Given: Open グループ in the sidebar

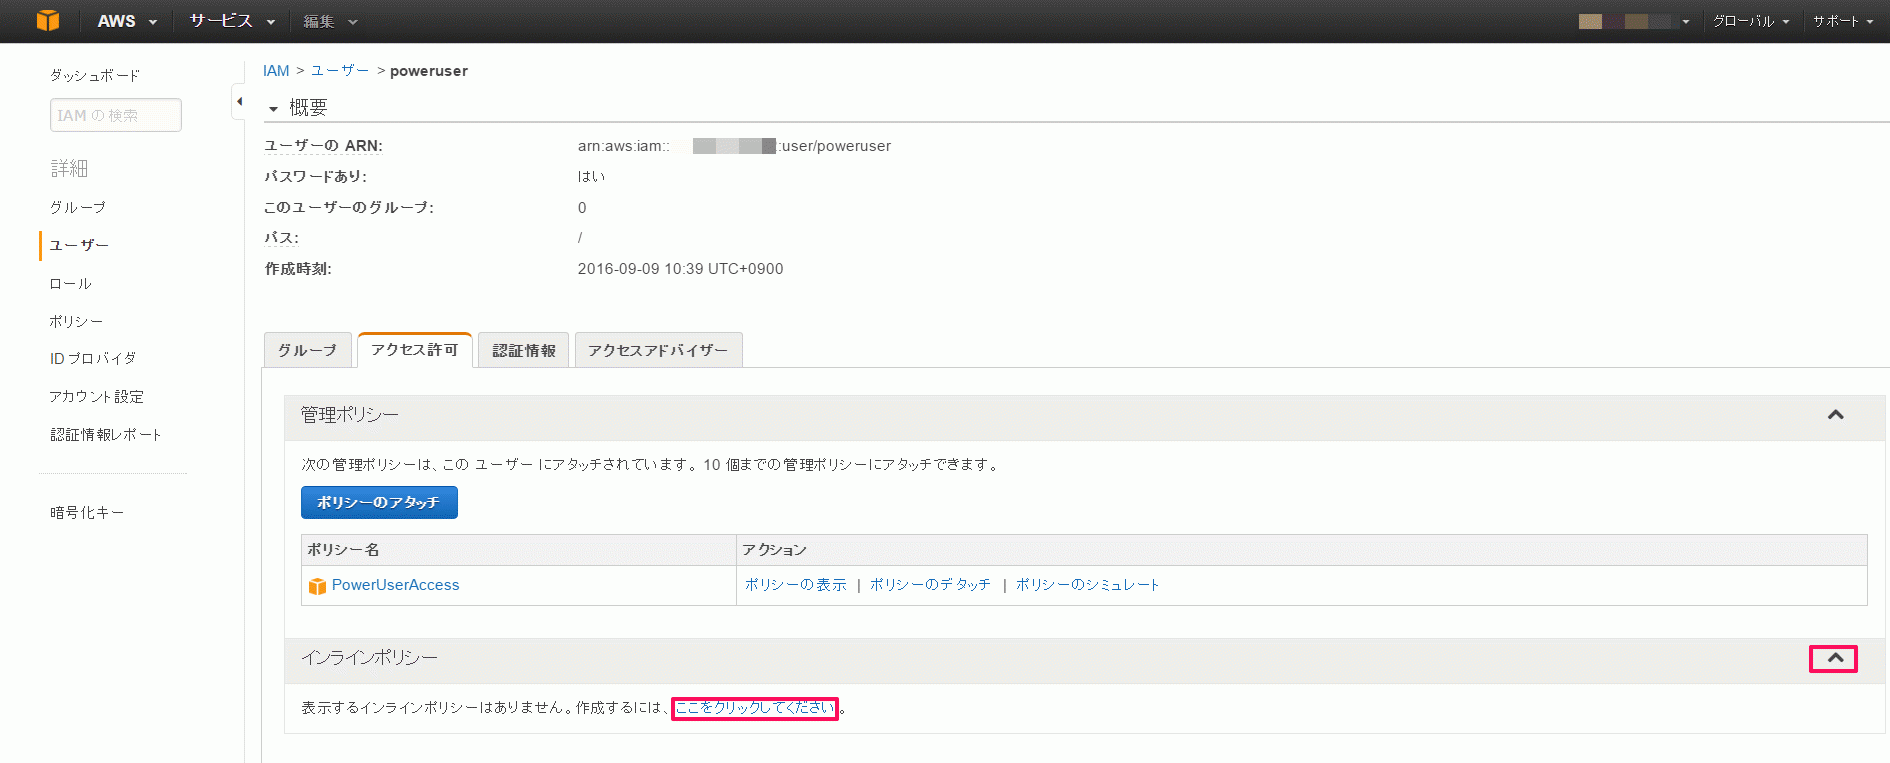Looking at the screenshot, I should [x=78, y=207].
